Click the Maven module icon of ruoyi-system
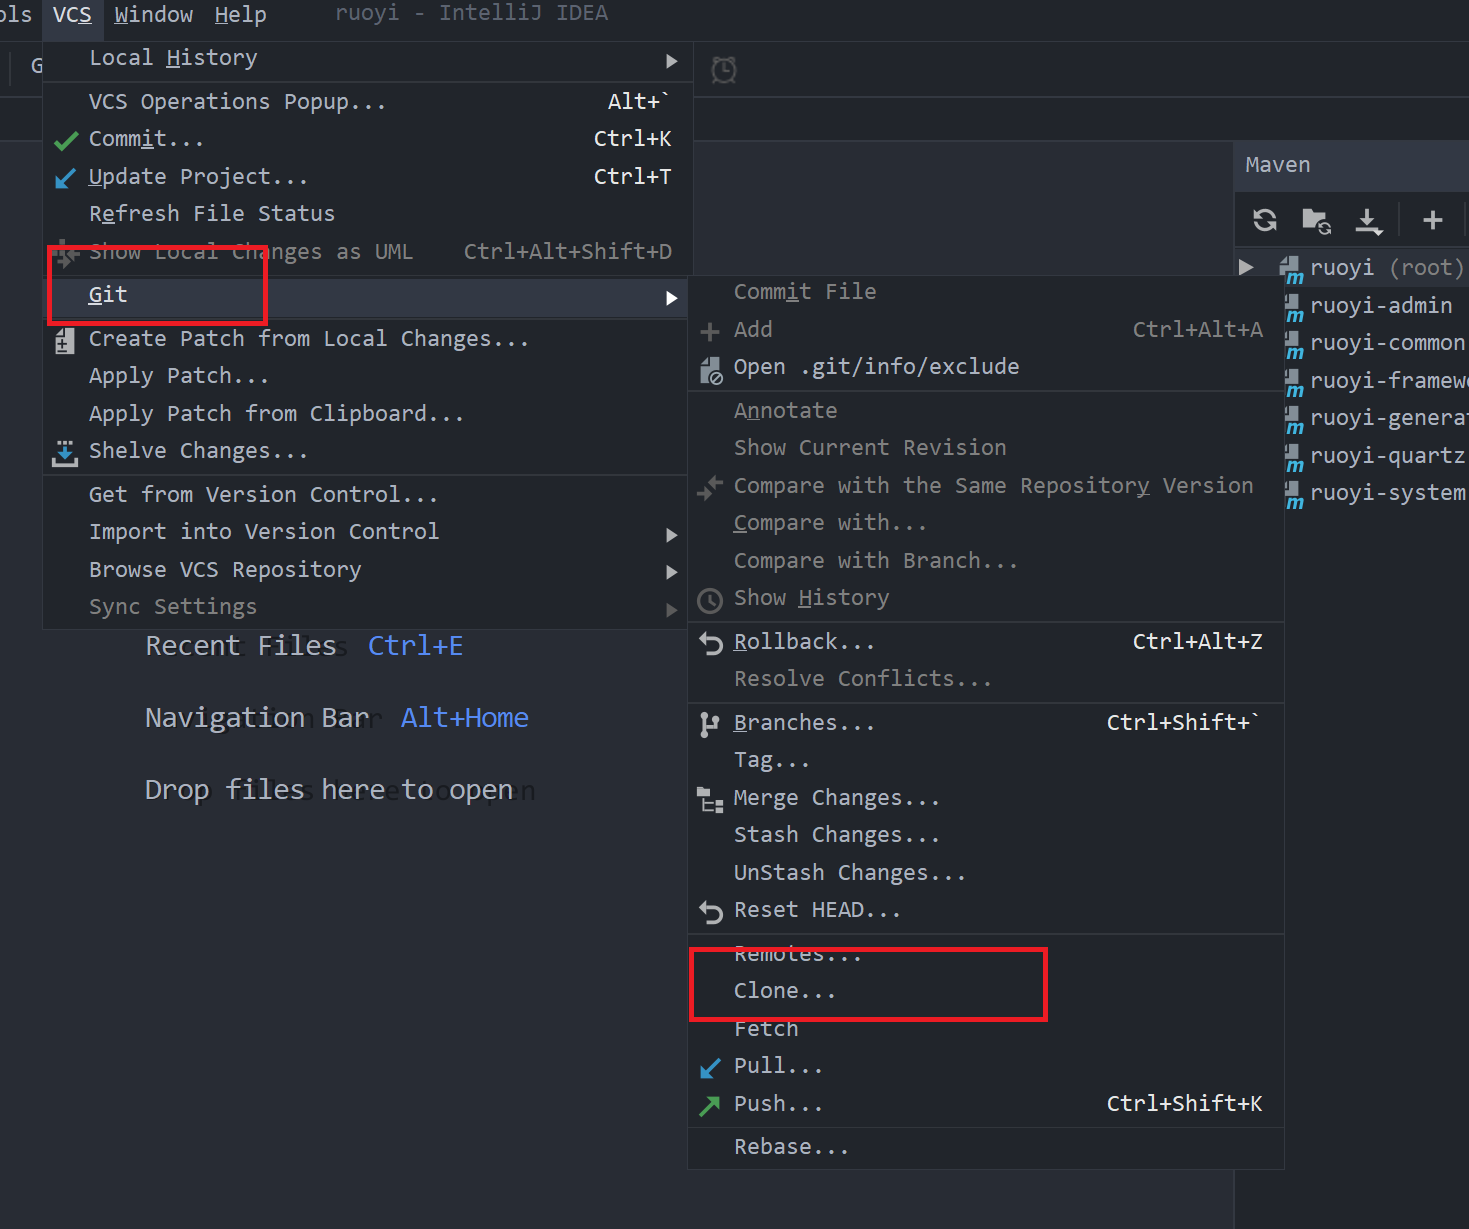 coord(1294,495)
